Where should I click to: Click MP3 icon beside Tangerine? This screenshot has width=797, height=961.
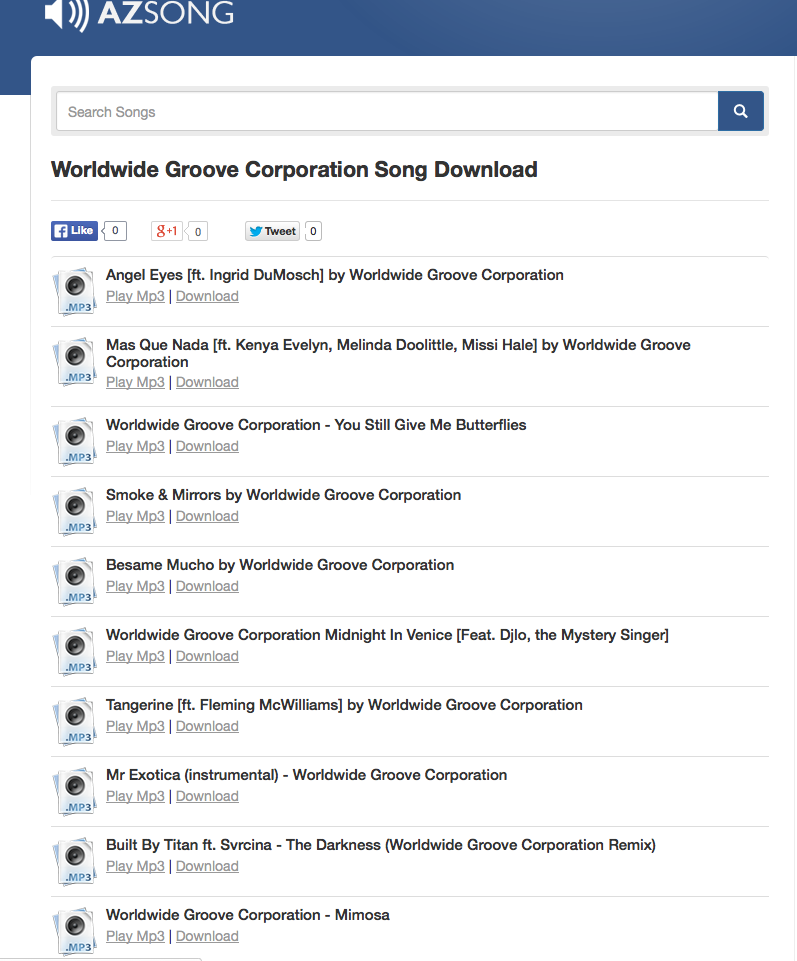point(75,721)
